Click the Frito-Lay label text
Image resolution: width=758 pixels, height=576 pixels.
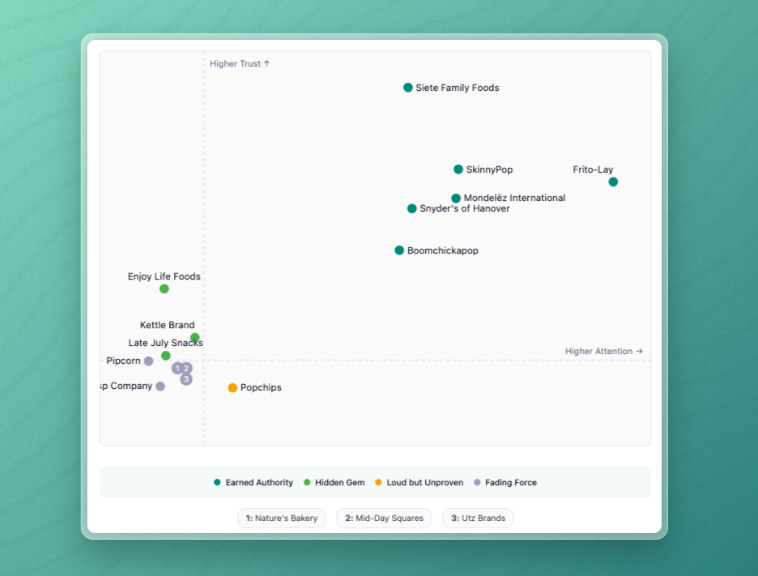pyautogui.click(x=593, y=170)
